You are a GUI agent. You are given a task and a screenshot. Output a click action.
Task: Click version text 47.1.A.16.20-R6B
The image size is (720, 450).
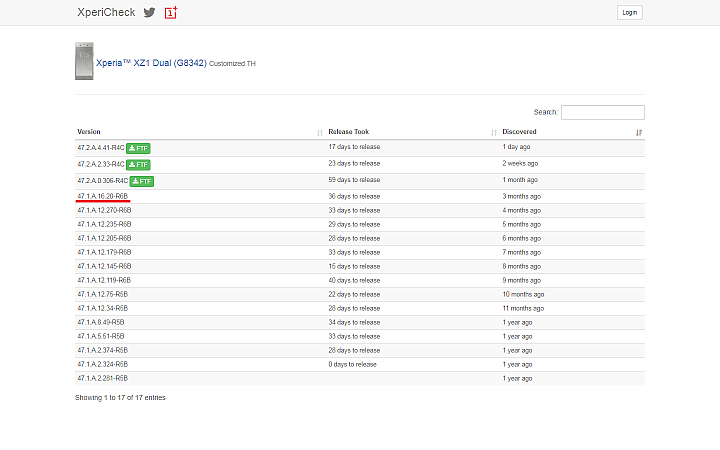point(102,196)
